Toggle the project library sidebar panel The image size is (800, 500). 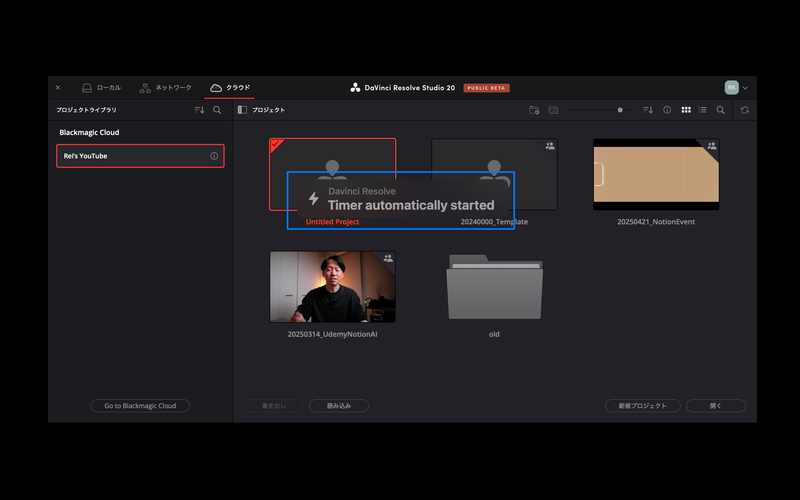coord(242,110)
